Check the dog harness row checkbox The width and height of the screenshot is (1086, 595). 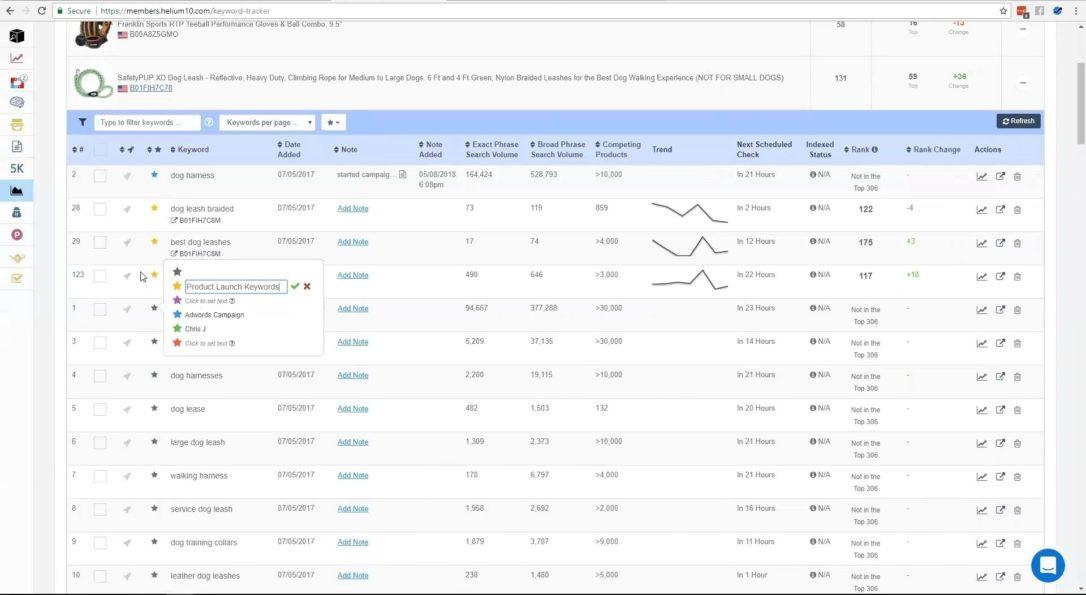click(100, 176)
